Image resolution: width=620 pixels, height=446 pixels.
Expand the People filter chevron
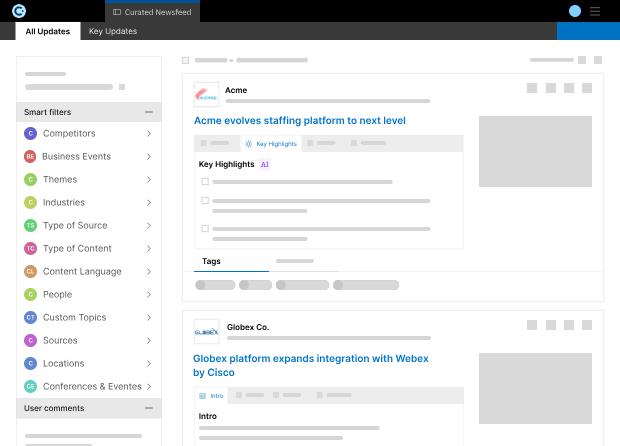pyautogui.click(x=149, y=294)
